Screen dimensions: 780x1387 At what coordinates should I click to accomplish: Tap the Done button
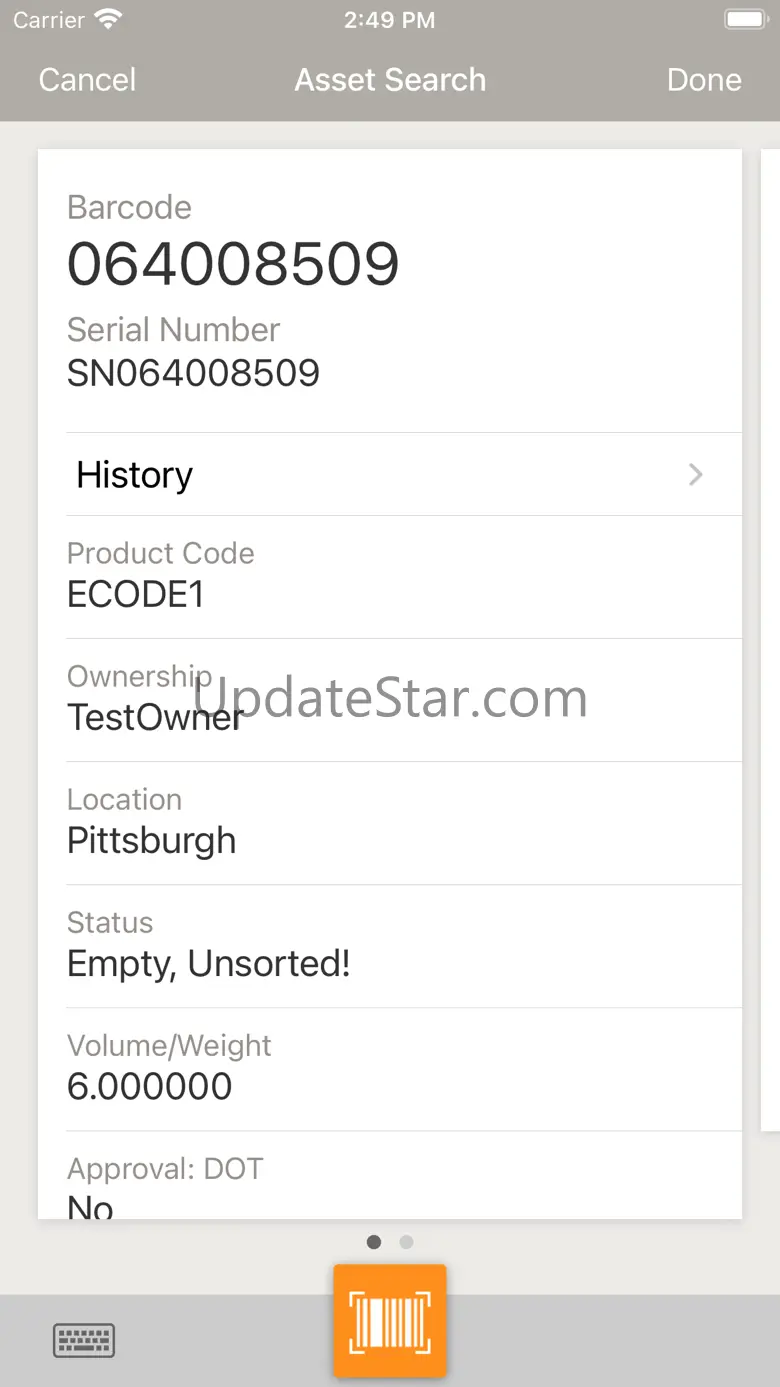704,80
